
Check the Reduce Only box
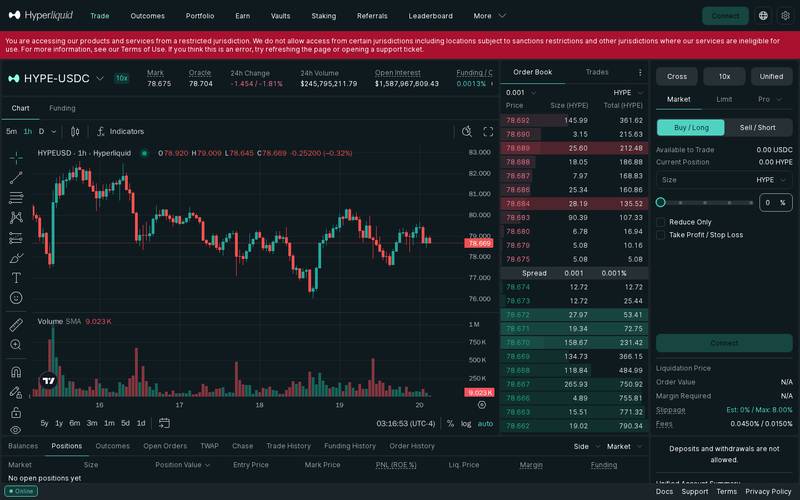tap(661, 222)
